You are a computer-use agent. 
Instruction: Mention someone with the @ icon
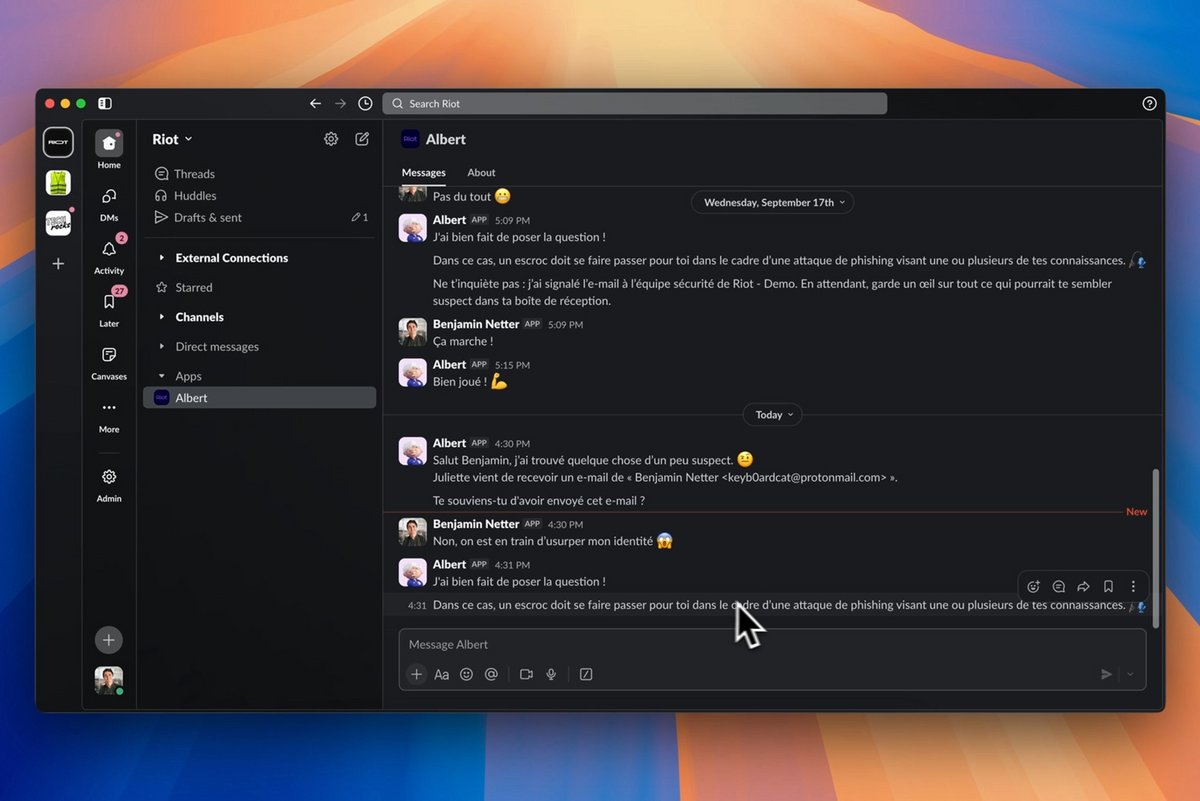coord(491,674)
